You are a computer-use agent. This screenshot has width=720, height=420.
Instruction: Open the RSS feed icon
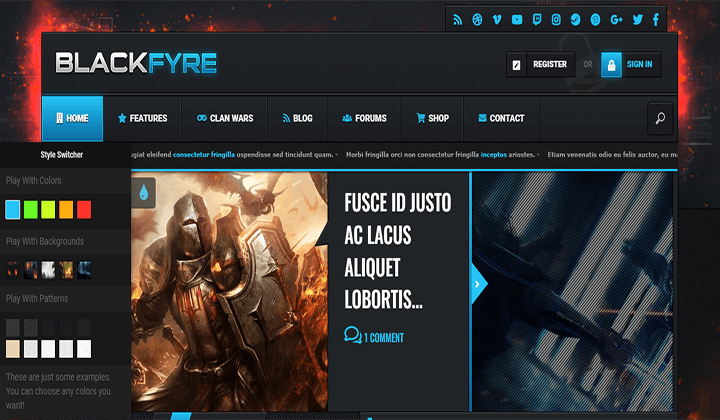pos(457,20)
